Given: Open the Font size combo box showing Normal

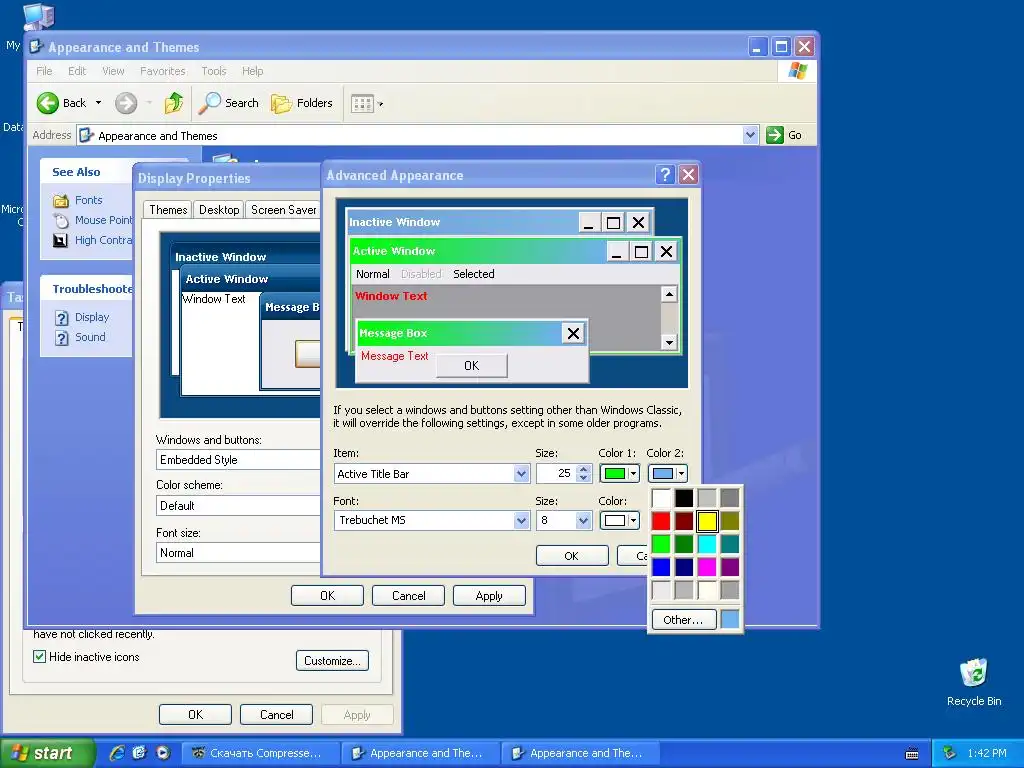Looking at the screenshot, I should pyautogui.click(x=238, y=552).
